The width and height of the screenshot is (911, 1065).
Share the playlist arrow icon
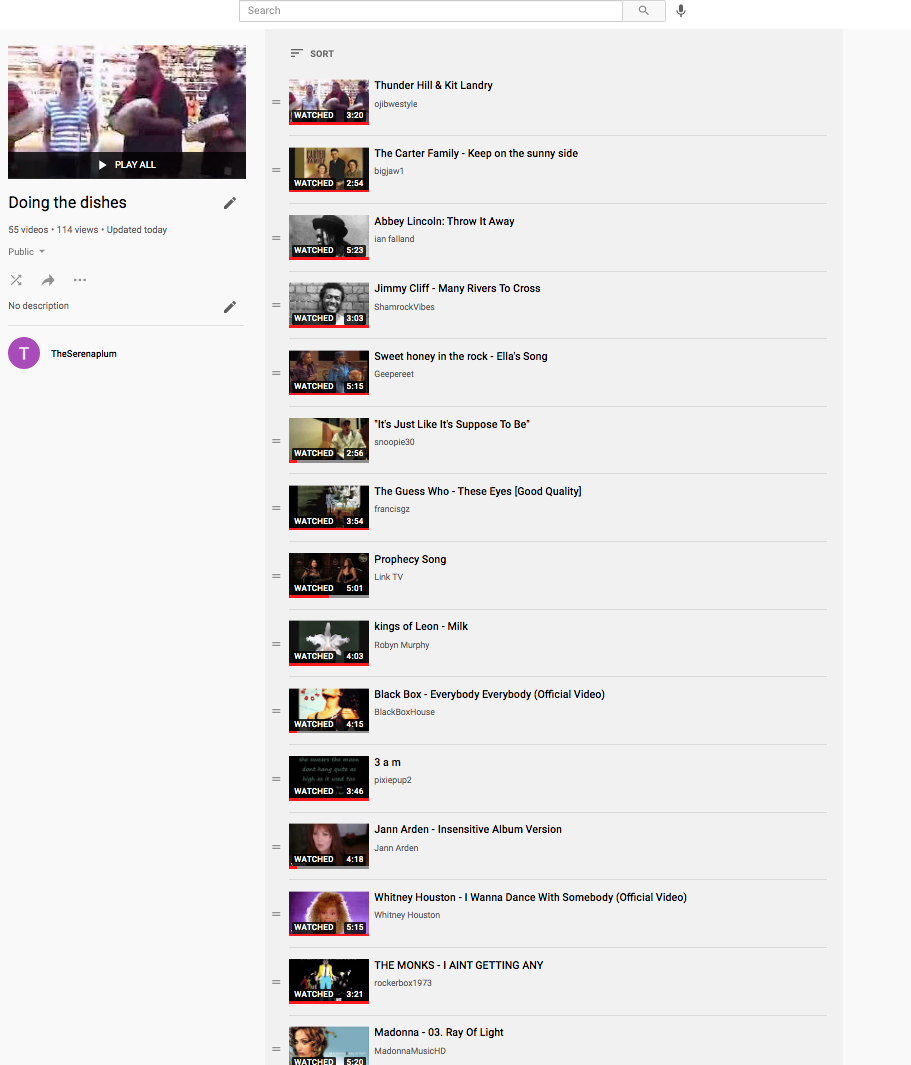pos(48,280)
